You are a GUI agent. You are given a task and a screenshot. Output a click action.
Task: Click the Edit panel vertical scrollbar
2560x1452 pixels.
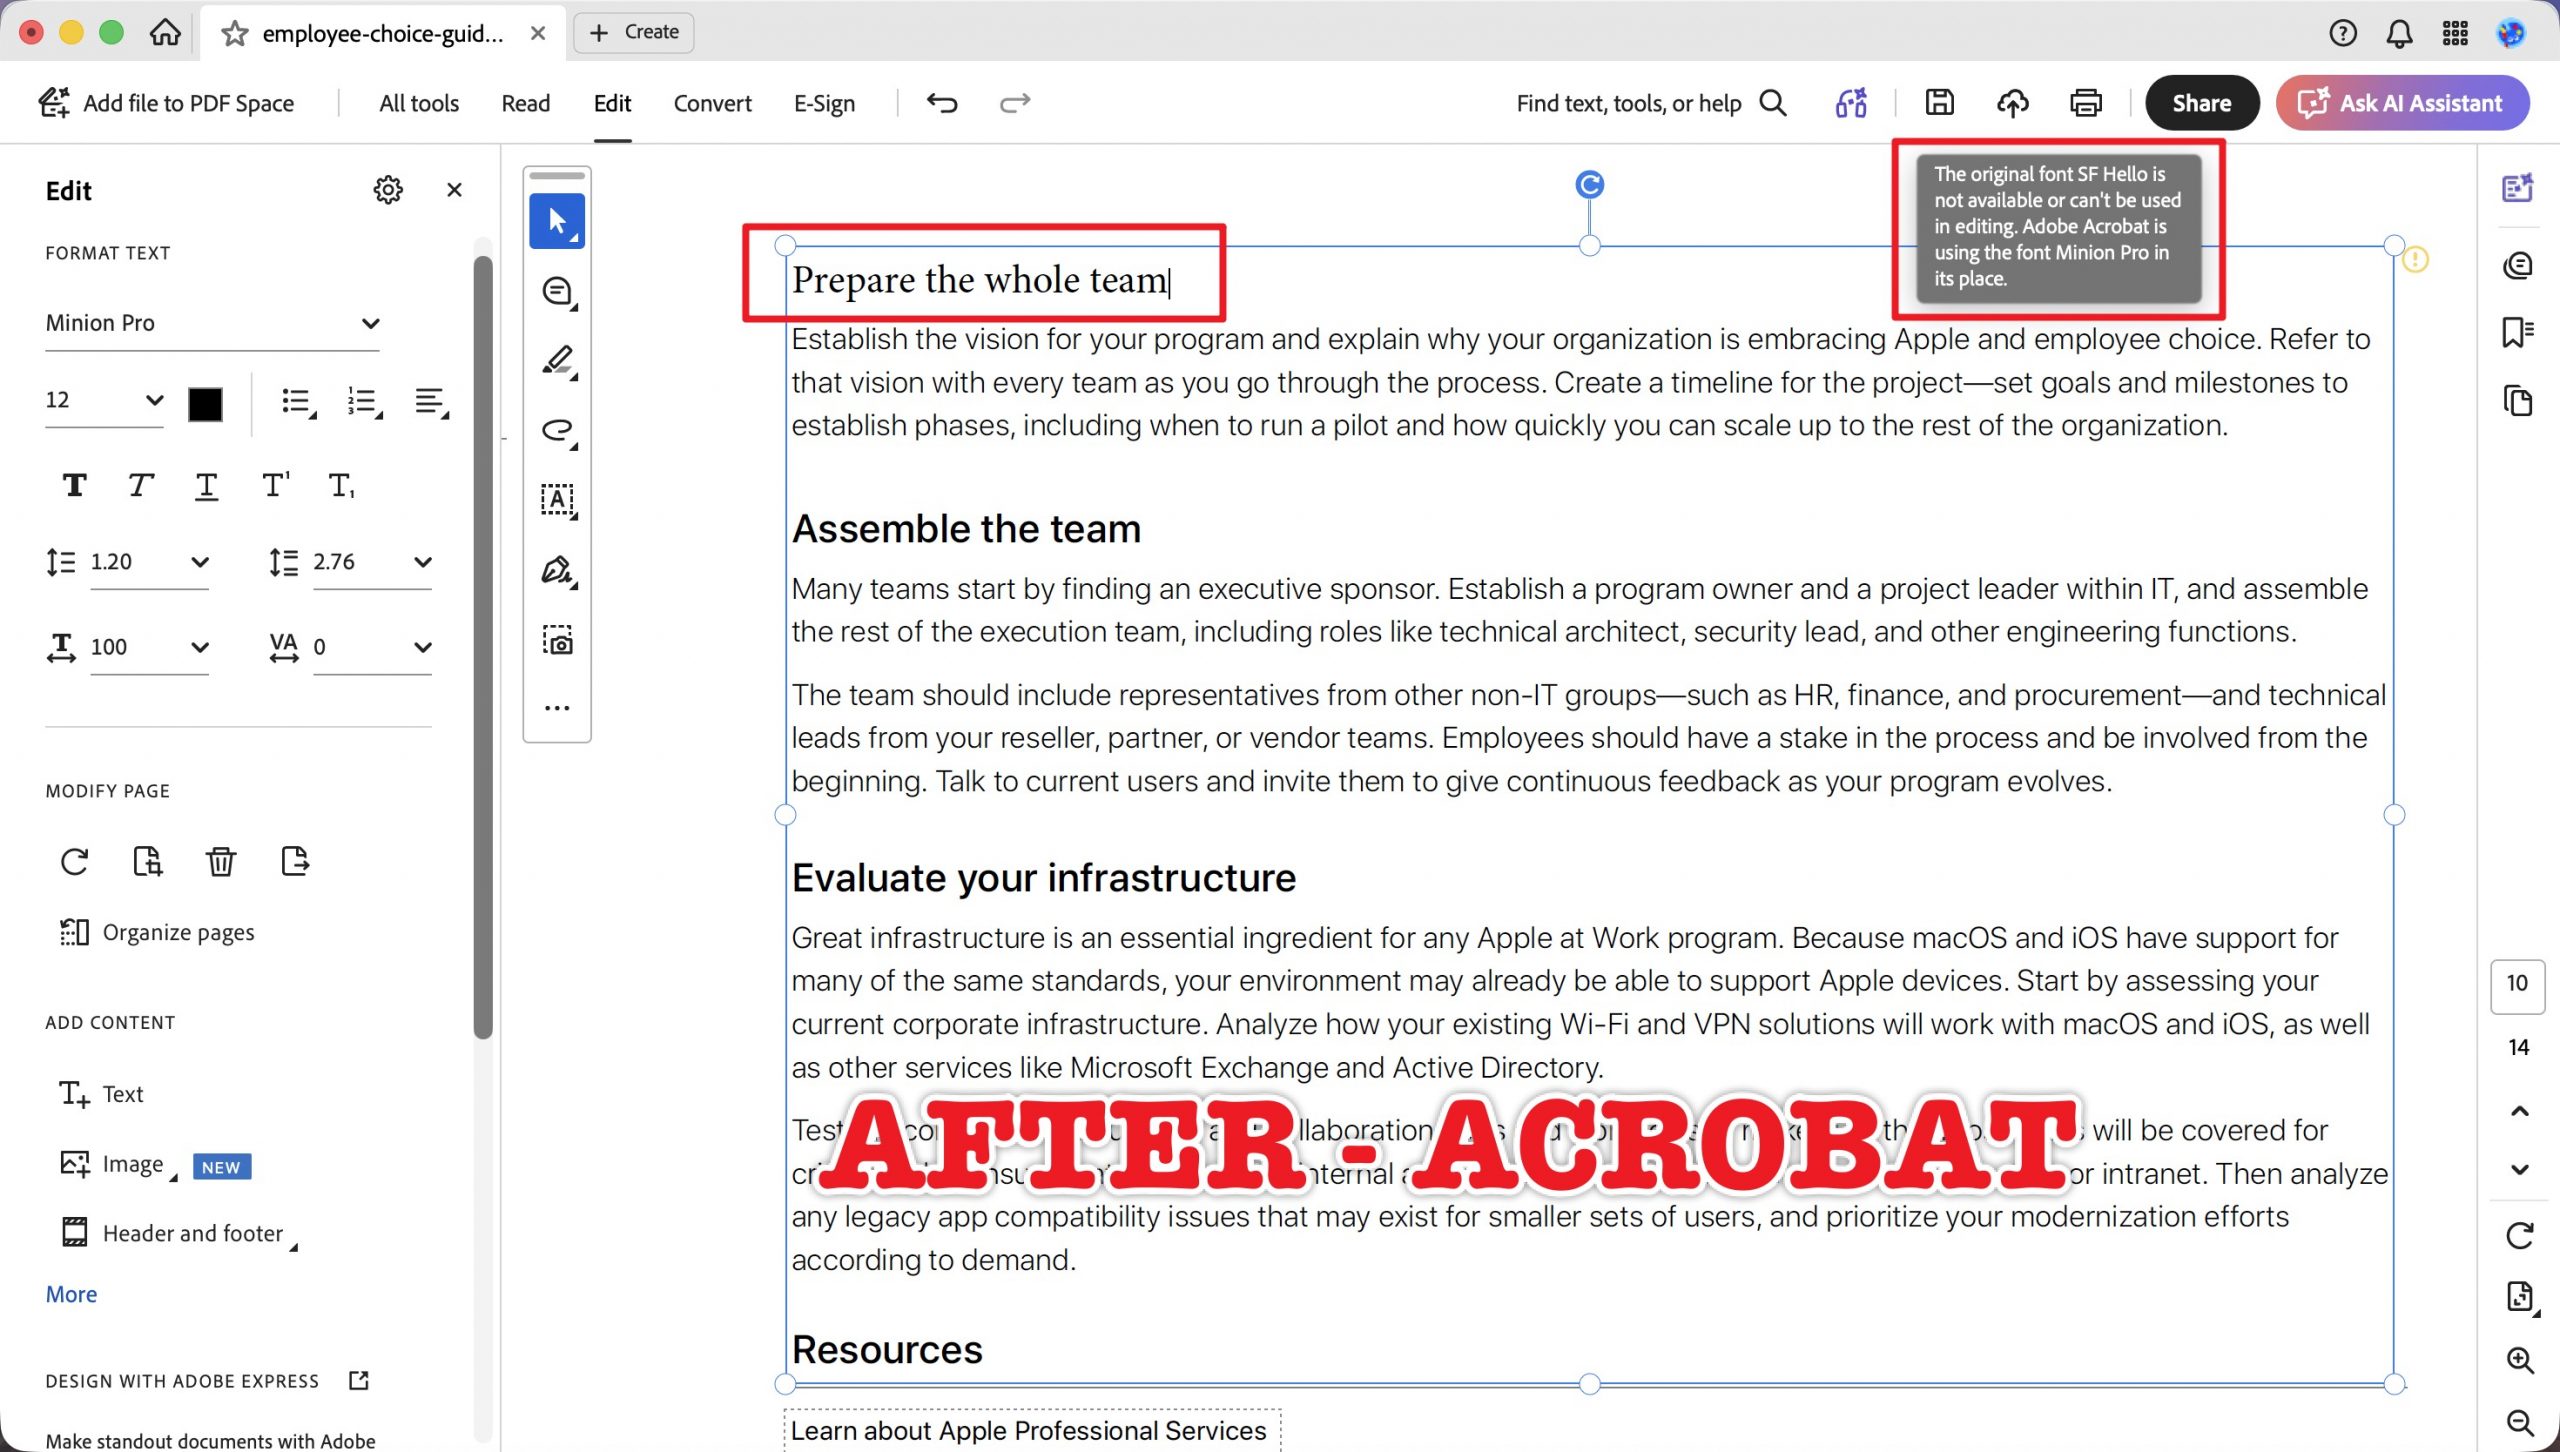pos(483,648)
